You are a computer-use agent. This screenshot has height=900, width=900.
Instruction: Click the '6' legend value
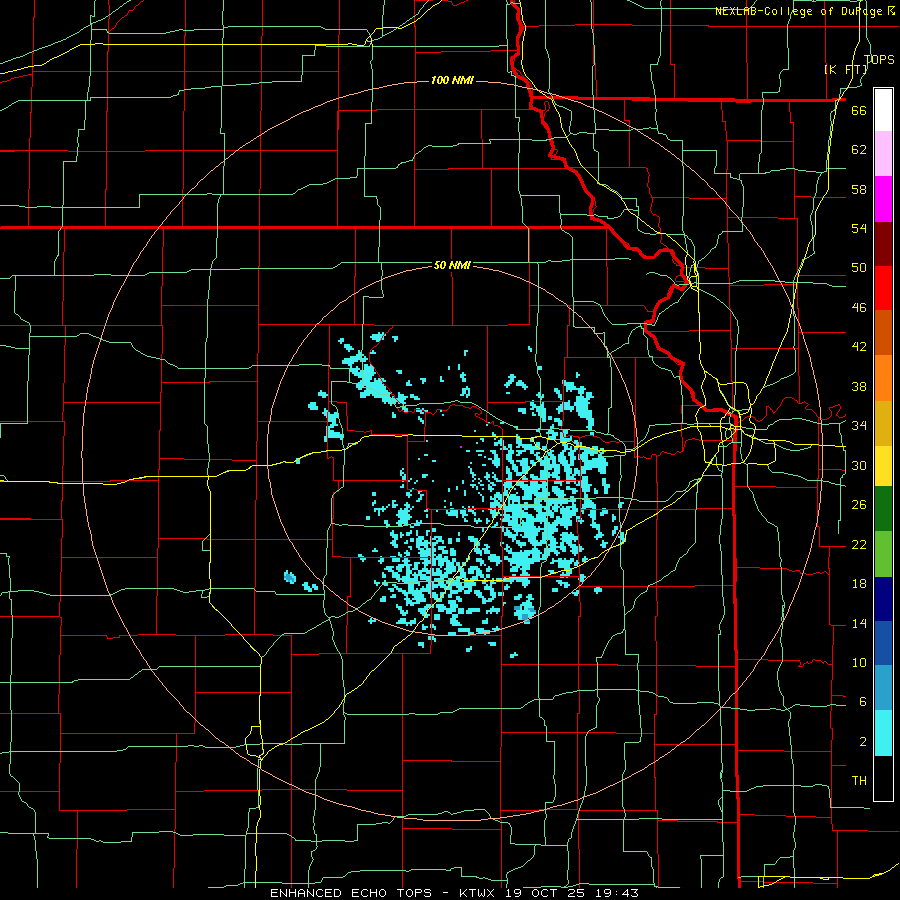pyautogui.click(x=862, y=701)
